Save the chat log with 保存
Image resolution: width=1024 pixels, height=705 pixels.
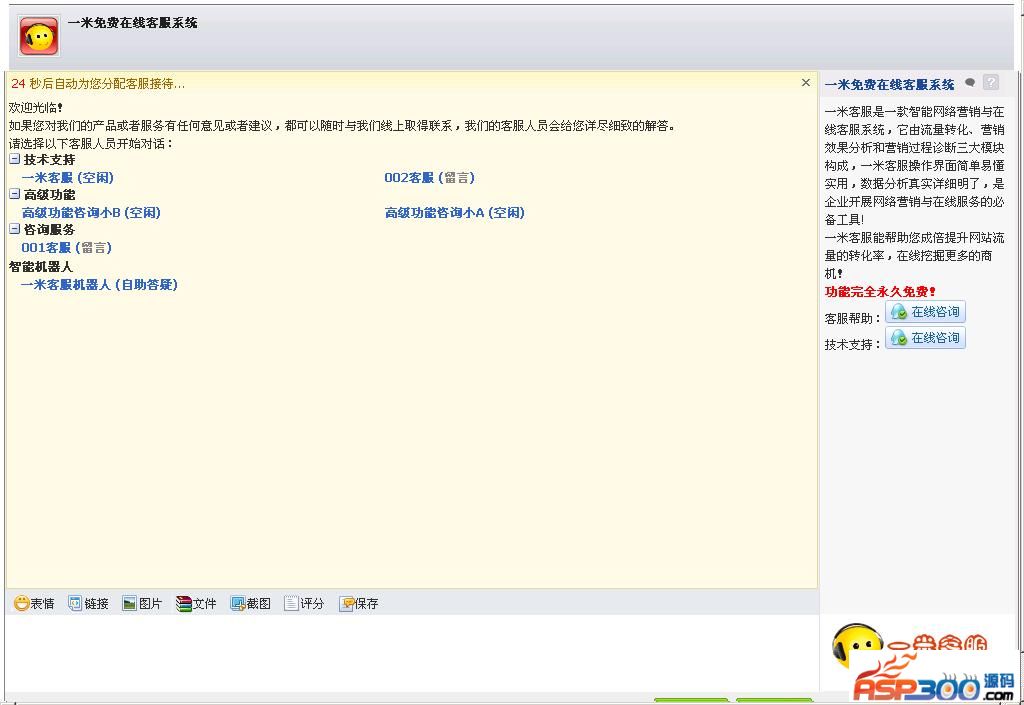coord(359,603)
